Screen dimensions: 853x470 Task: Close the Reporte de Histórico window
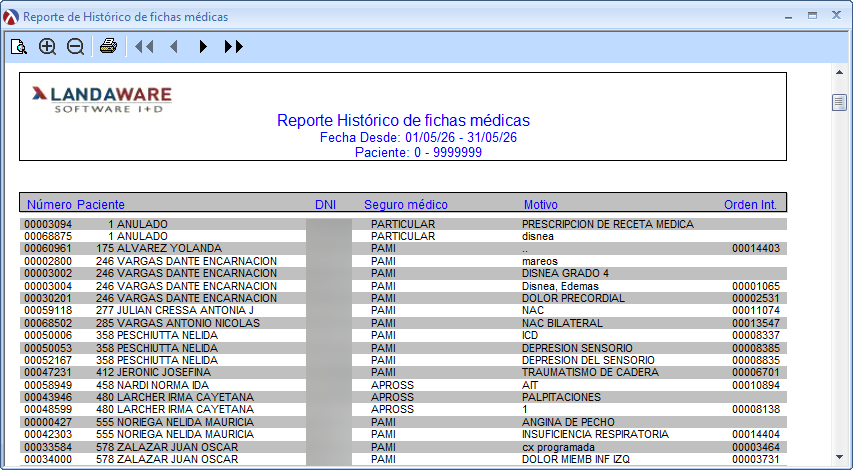[837, 16]
